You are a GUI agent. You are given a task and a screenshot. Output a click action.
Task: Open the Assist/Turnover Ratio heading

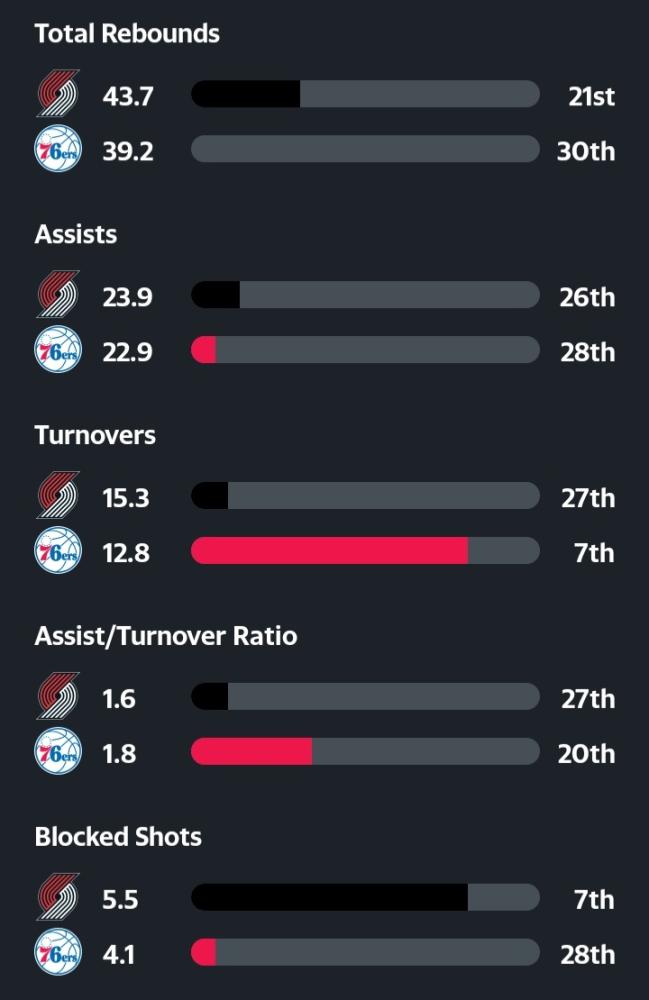point(166,636)
